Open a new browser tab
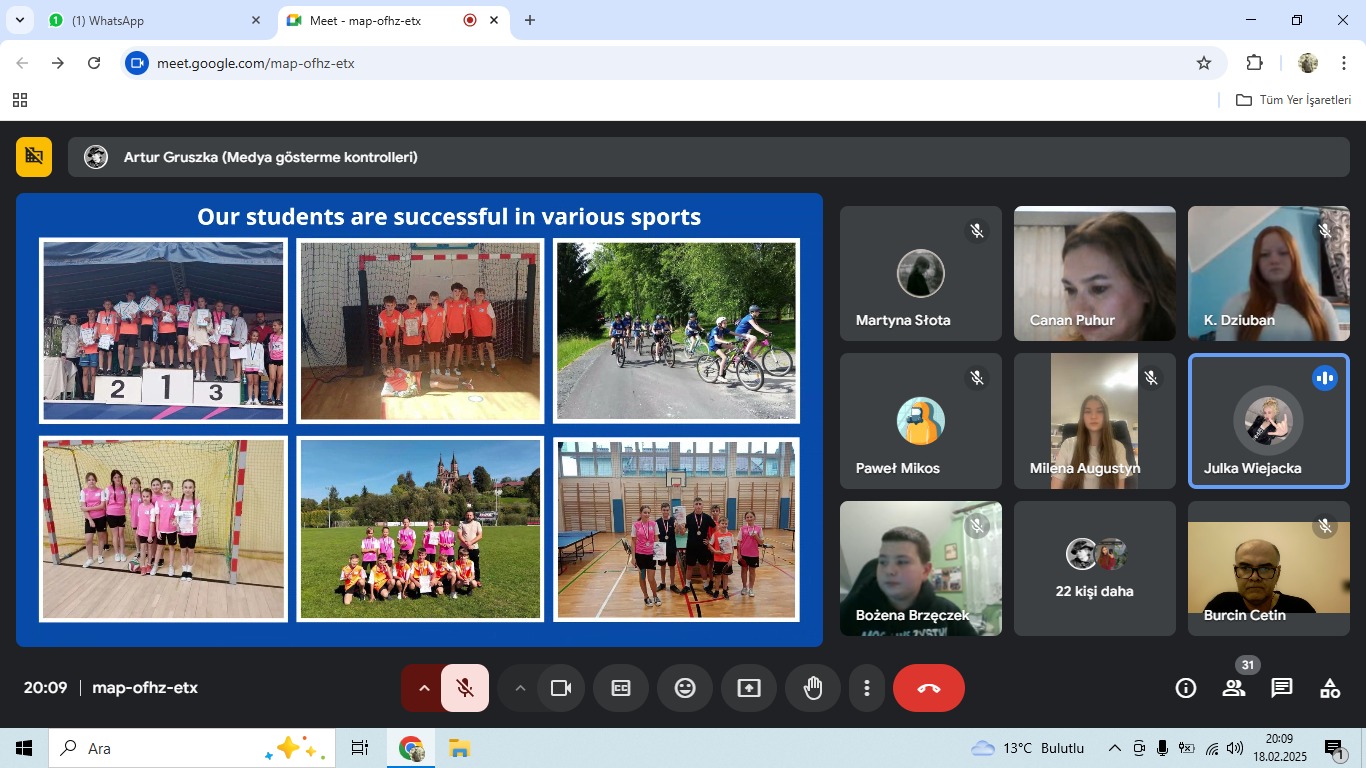This screenshot has height=768, width=1366. [530, 21]
